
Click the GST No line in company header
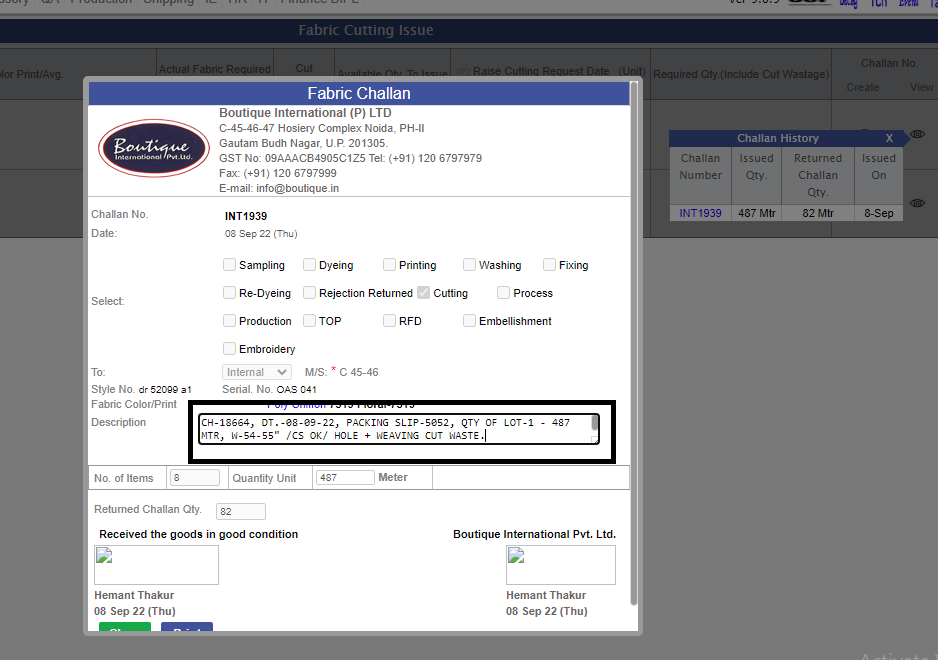click(x=350, y=158)
